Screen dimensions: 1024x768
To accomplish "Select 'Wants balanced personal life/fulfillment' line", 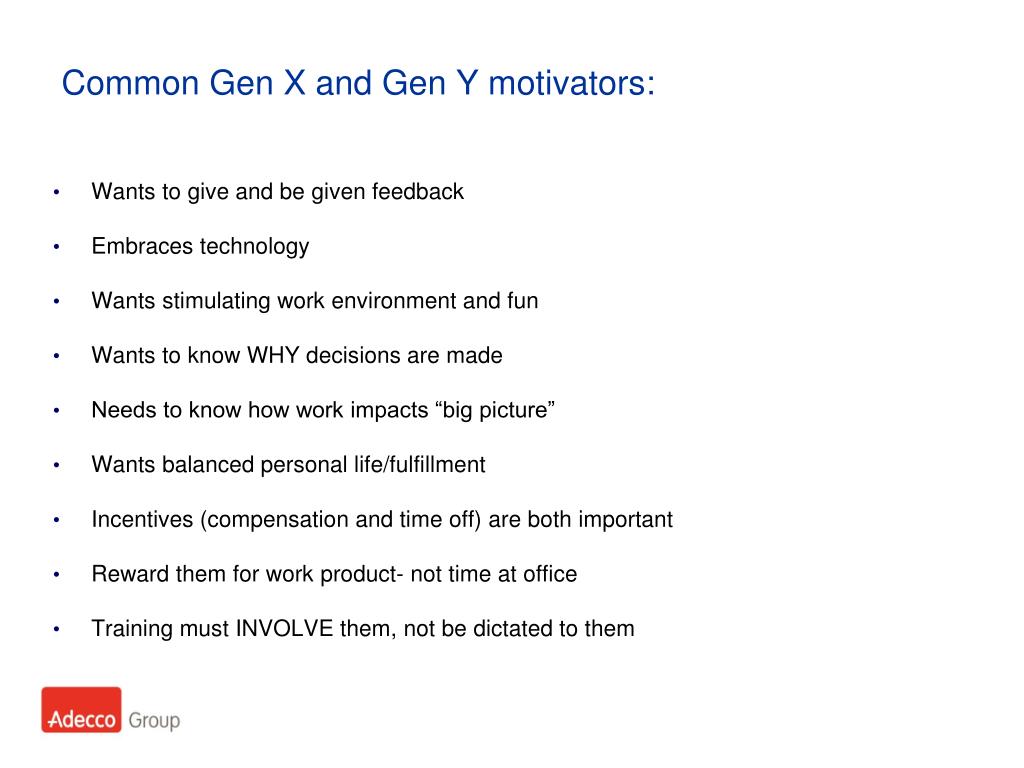I will pos(288,465).
